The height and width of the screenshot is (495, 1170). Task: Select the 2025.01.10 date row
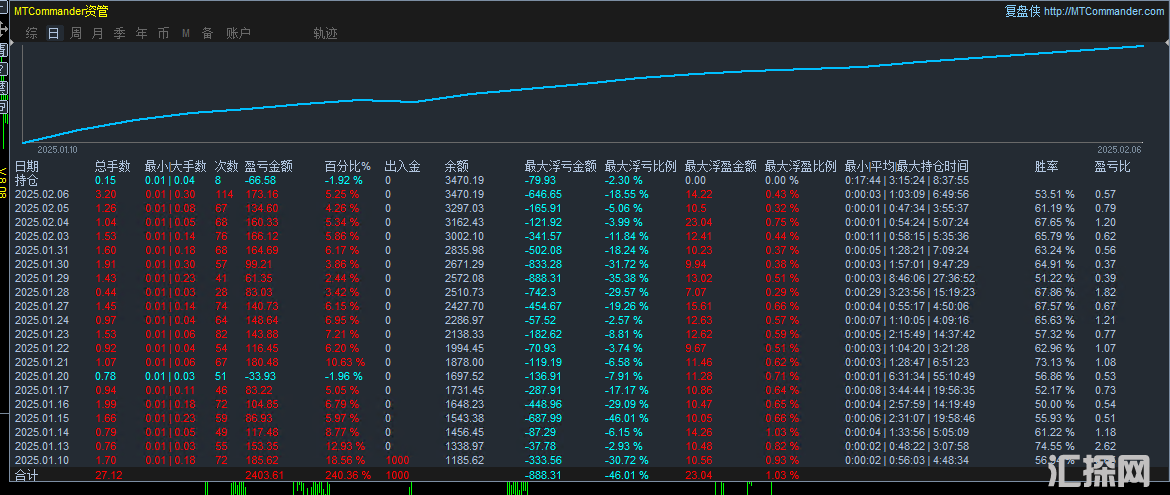tap(43, 461)
